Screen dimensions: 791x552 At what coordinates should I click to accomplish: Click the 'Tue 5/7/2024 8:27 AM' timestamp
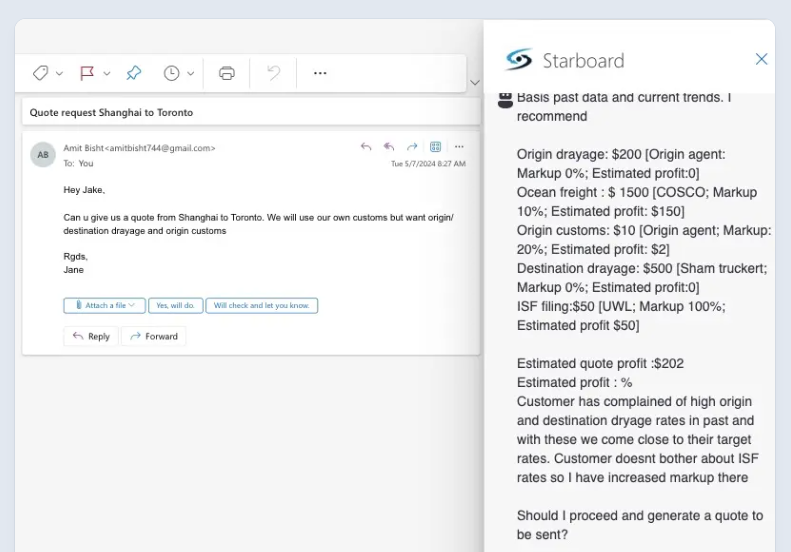point(428,163)
